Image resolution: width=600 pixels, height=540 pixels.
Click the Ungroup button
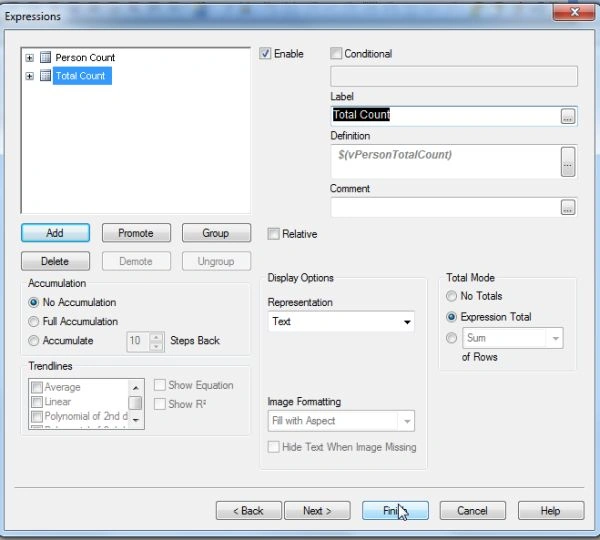(216, 261)
